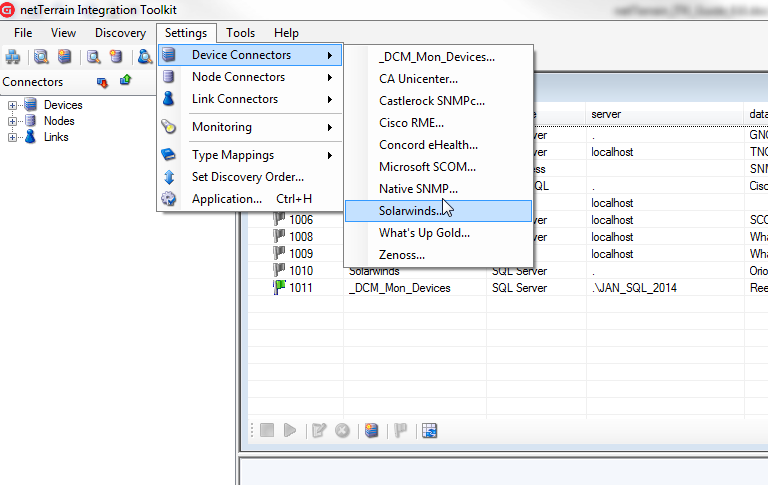Choose Microsoft SCOM connector option
The image size is (768, 485).
427,167
